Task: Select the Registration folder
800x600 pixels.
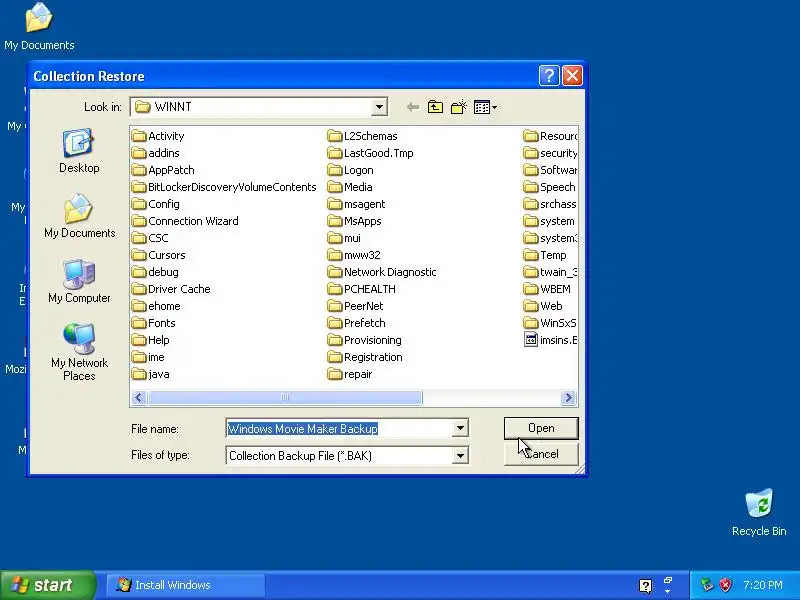Action: point(365,357)
